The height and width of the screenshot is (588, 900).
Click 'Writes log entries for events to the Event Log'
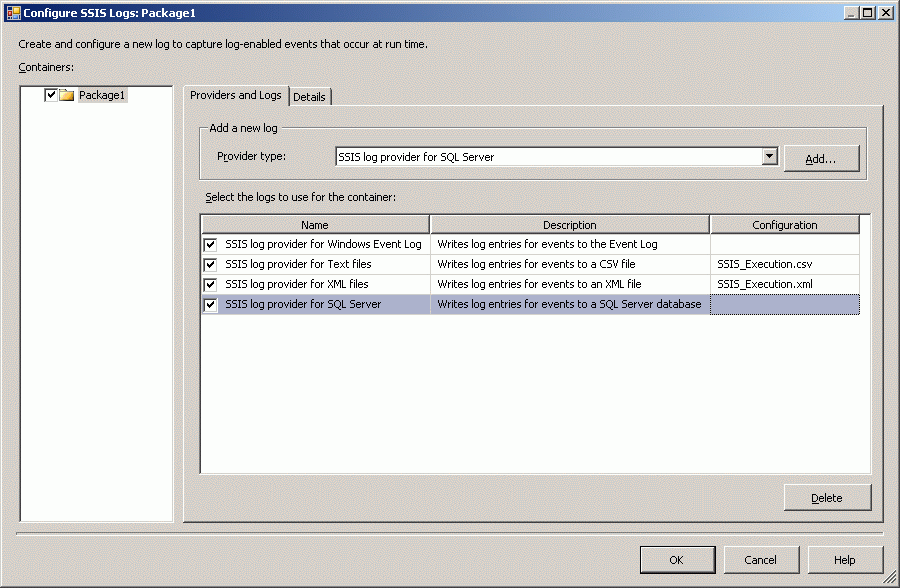coord(548,244)
